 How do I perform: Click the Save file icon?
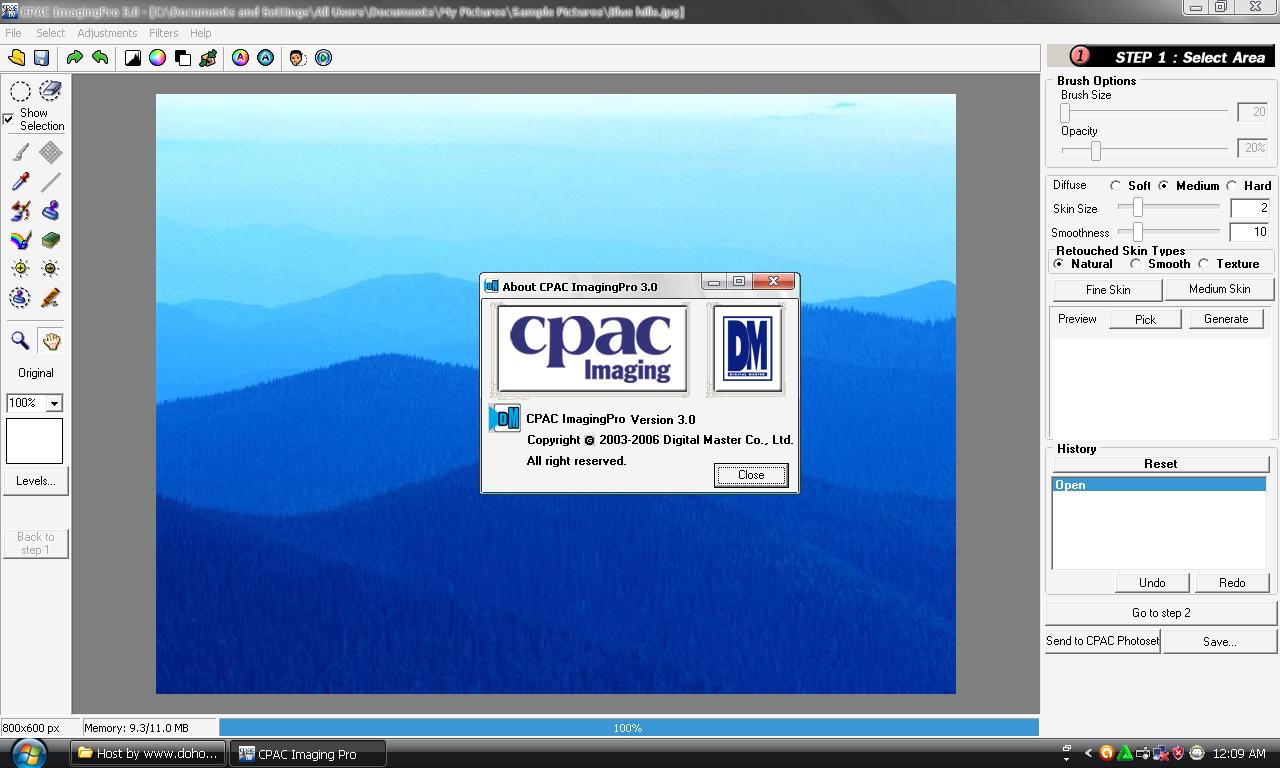(x=40, y=58)
